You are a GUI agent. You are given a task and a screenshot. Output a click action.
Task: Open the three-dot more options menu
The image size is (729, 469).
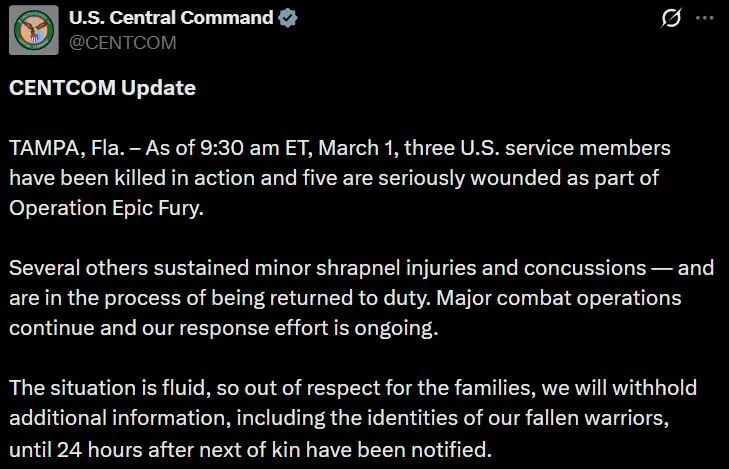(x=708, y=19)
